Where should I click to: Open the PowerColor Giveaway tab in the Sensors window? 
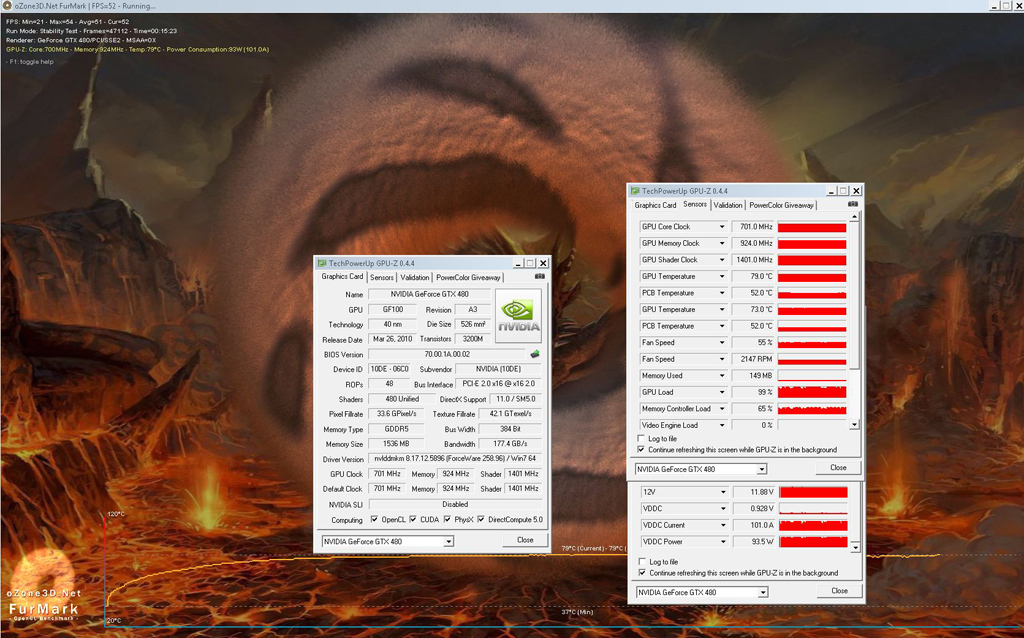(x=782, y=205)
